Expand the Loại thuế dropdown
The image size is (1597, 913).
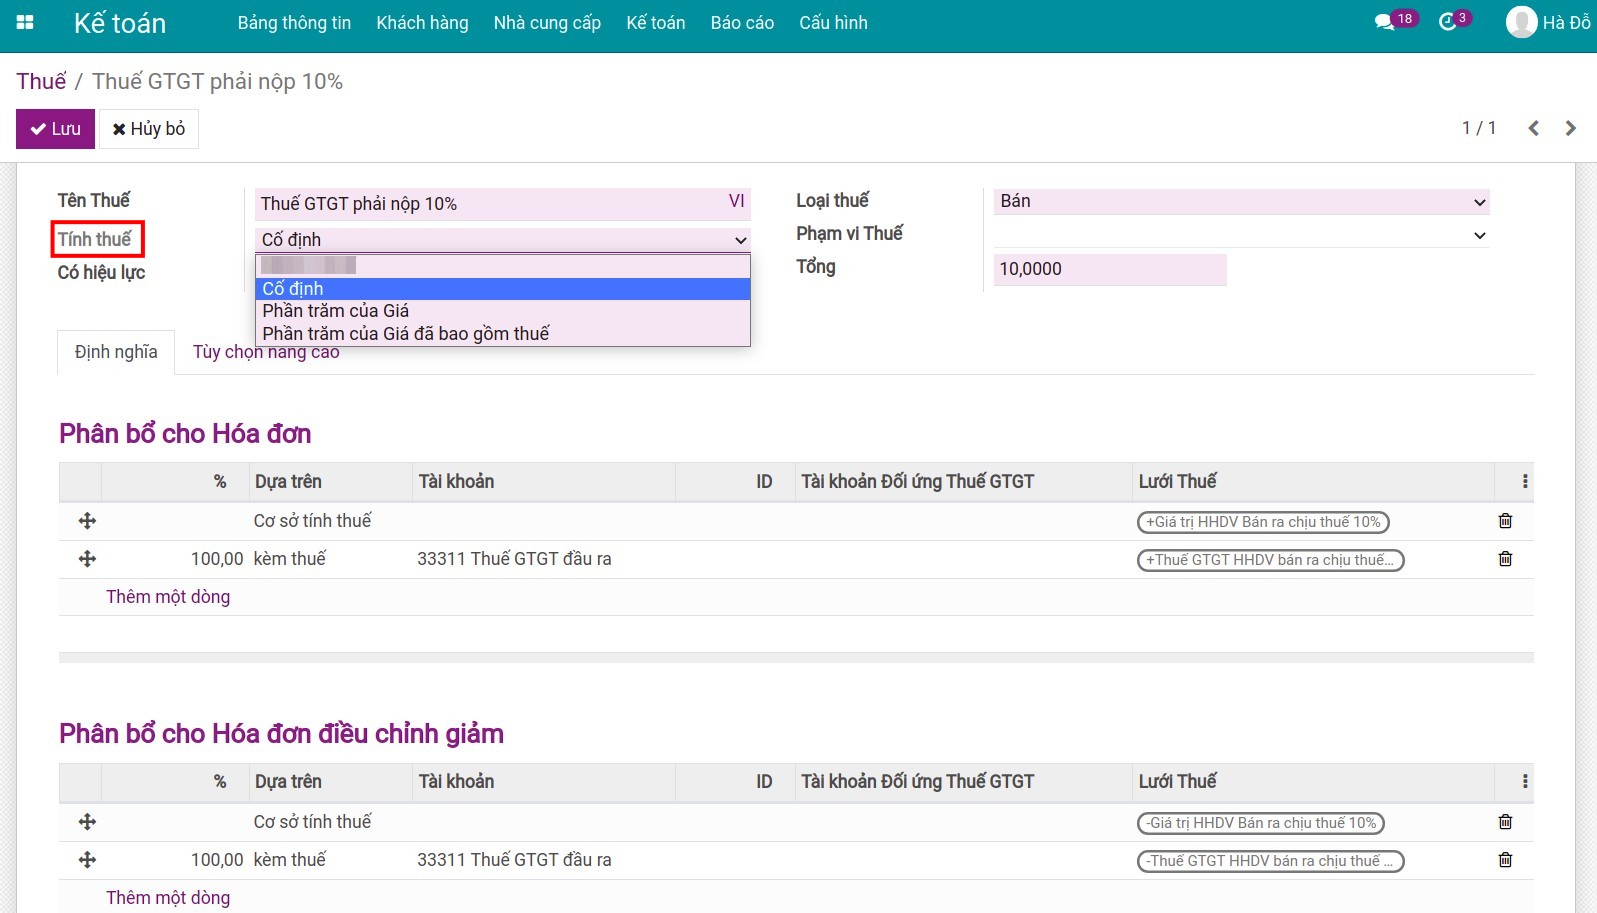click(1240, 202)
